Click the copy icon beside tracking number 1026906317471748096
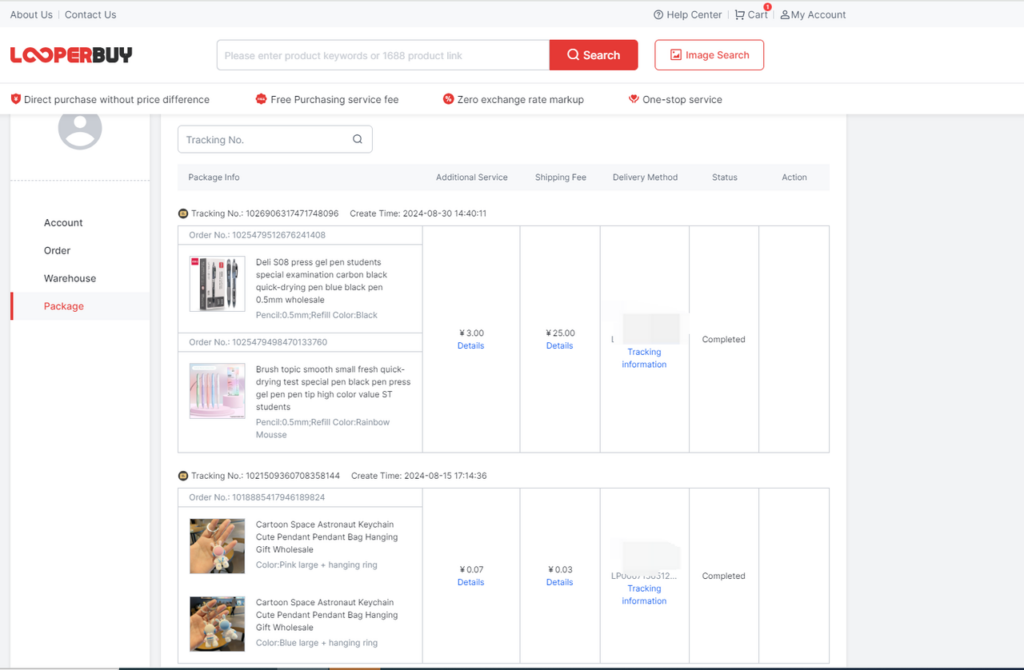Viewport: 1024px width, 670px height. tap(184, 213)
